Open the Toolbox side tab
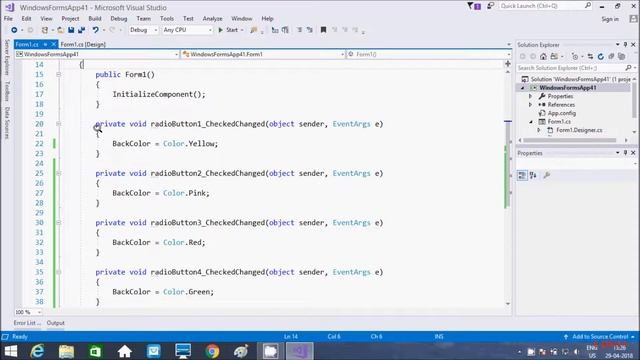Viewport: 640px width, 360px height. coord(7,91)
